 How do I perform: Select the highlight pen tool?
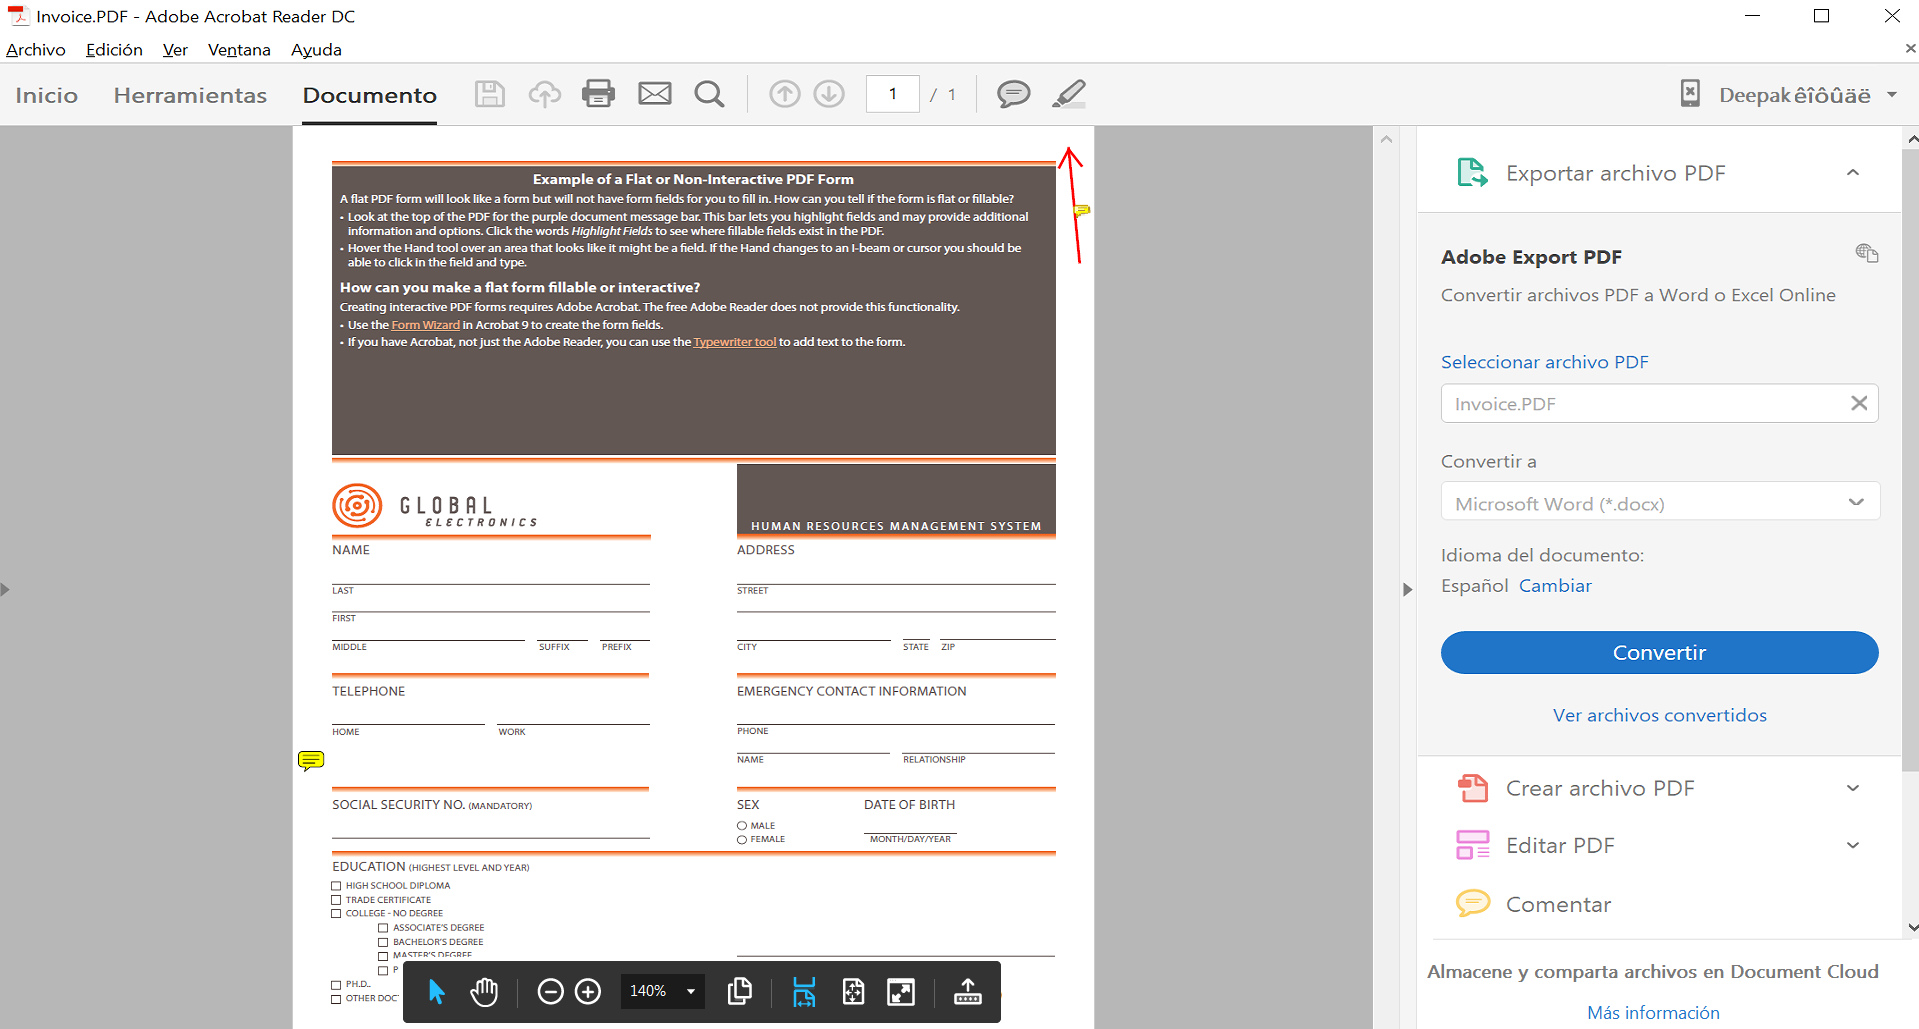[x=1069, y=94]
